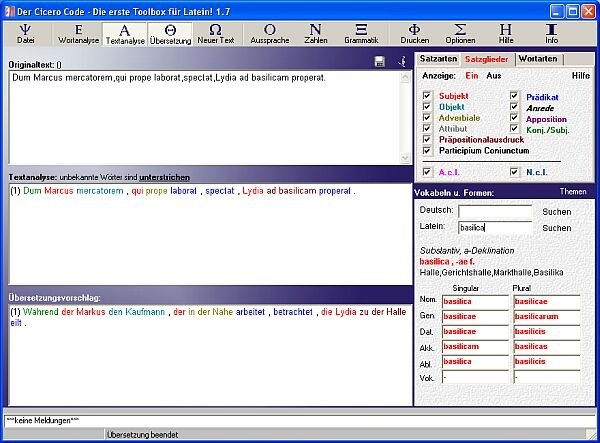Save the original text with disk icon
Screen dimensions: 600x443
(x=380, y=62)
